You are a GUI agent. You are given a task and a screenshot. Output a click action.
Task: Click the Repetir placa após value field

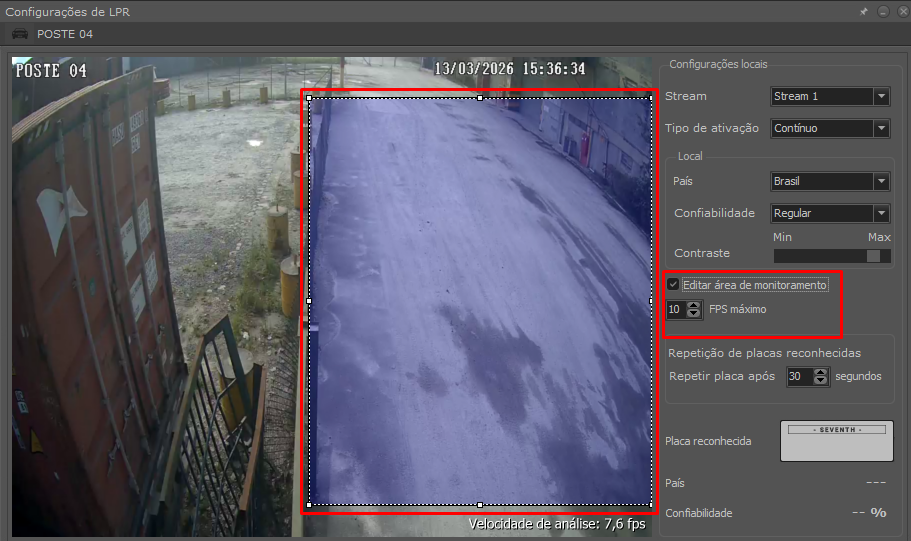798,377
